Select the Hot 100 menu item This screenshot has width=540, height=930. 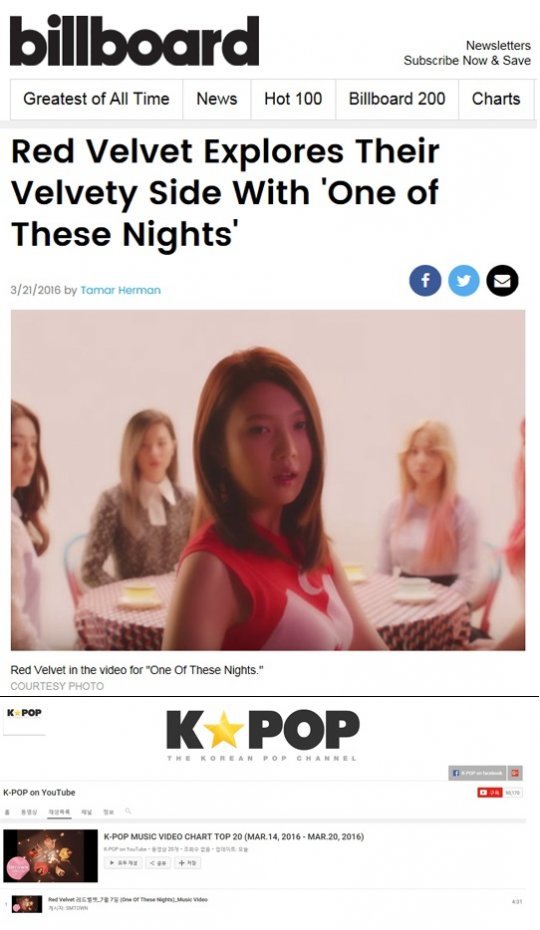click(x=293, y=99)
